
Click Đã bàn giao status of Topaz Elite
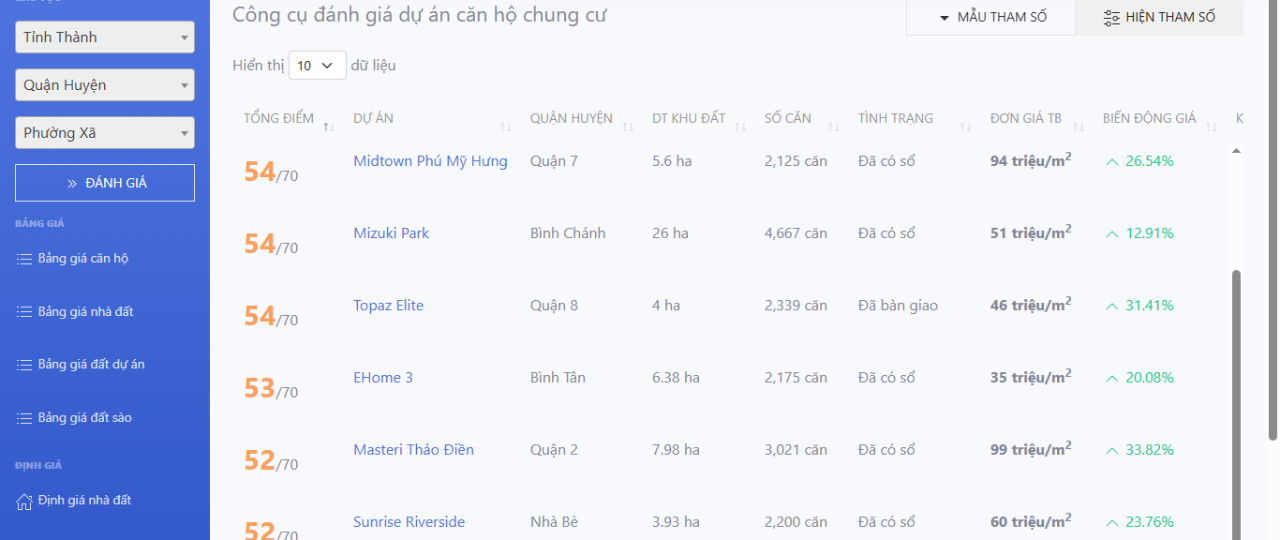(x=898, y=305)
